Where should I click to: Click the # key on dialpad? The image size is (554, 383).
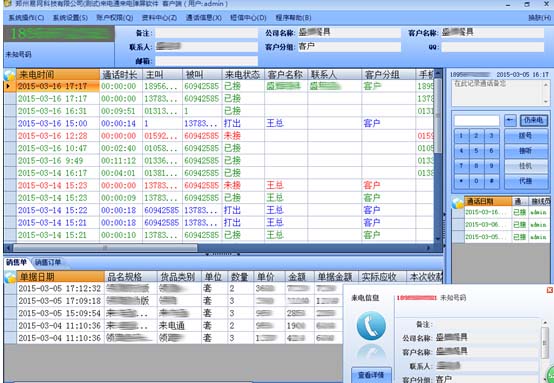coord(491,181)
